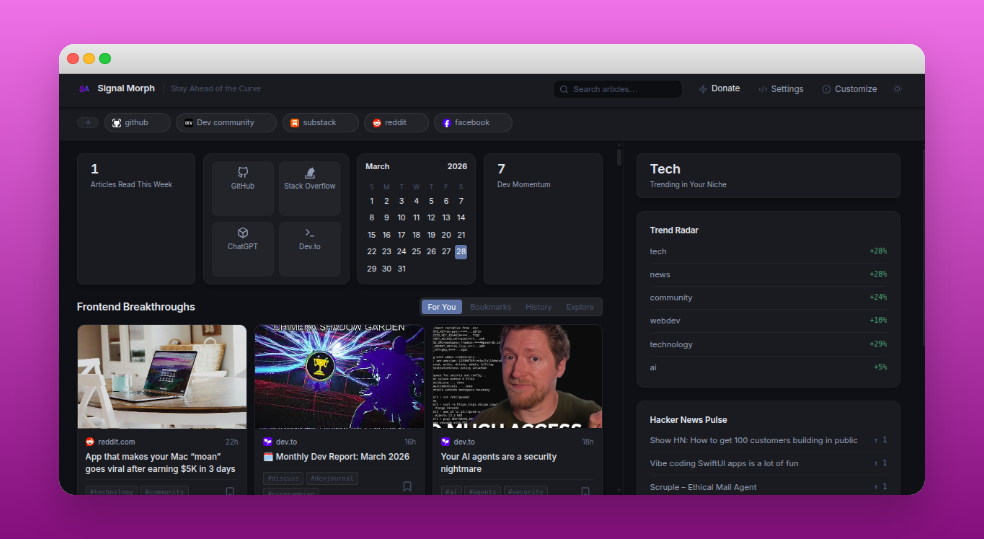Viewport: 984px width, 539px height.
Task: Click the reddit.com source icon on card
Action: [90, 442]
